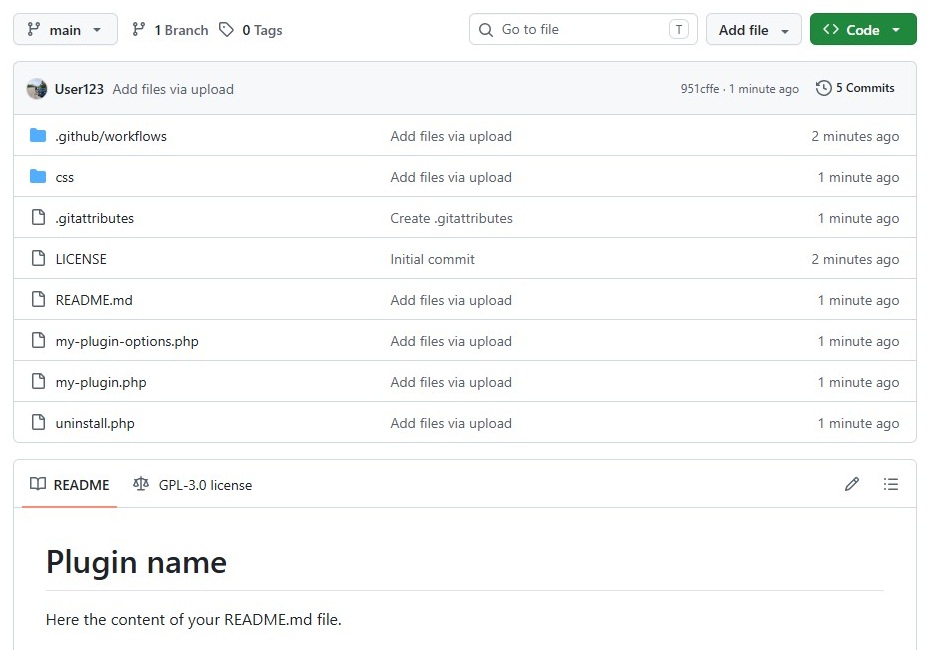
Task: Click the file icon next to .gitattributes
Action: coord(39,217)
